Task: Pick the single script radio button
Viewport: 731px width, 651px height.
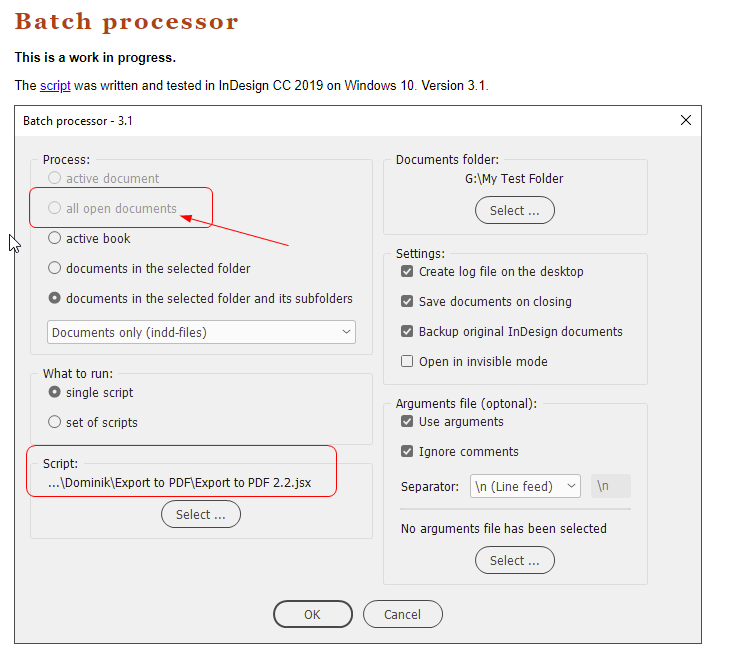Action: pyautogui.click(x=55, y=393)
